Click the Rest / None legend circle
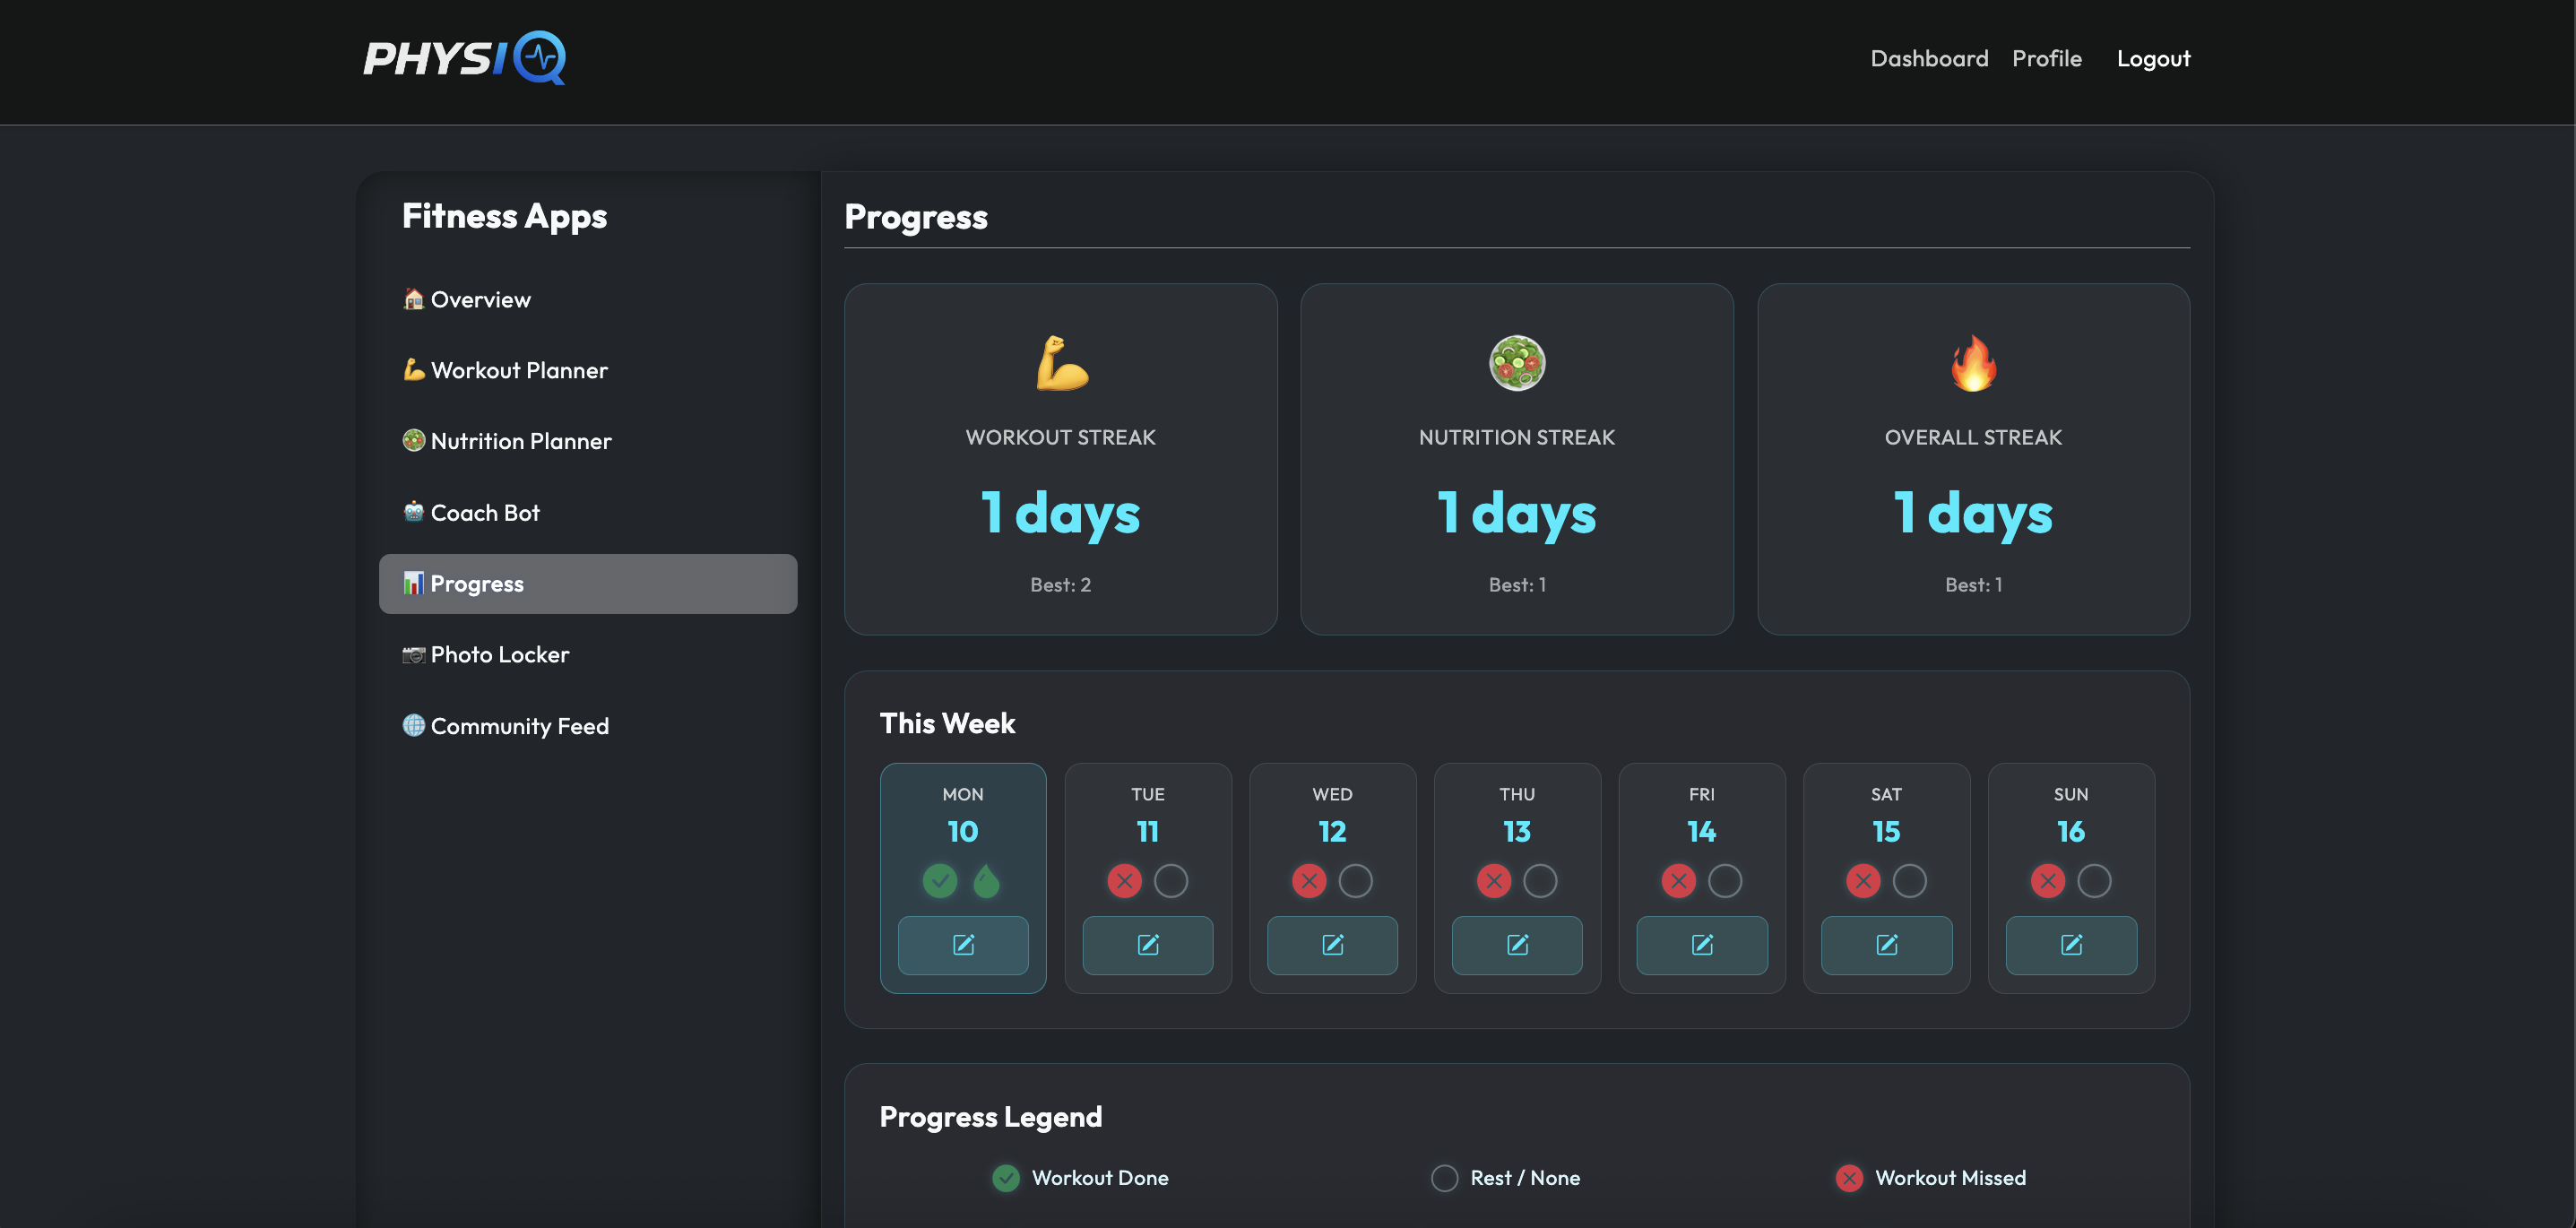The height and width of the screenshot is (1228, 2576). (1444, 1178)
